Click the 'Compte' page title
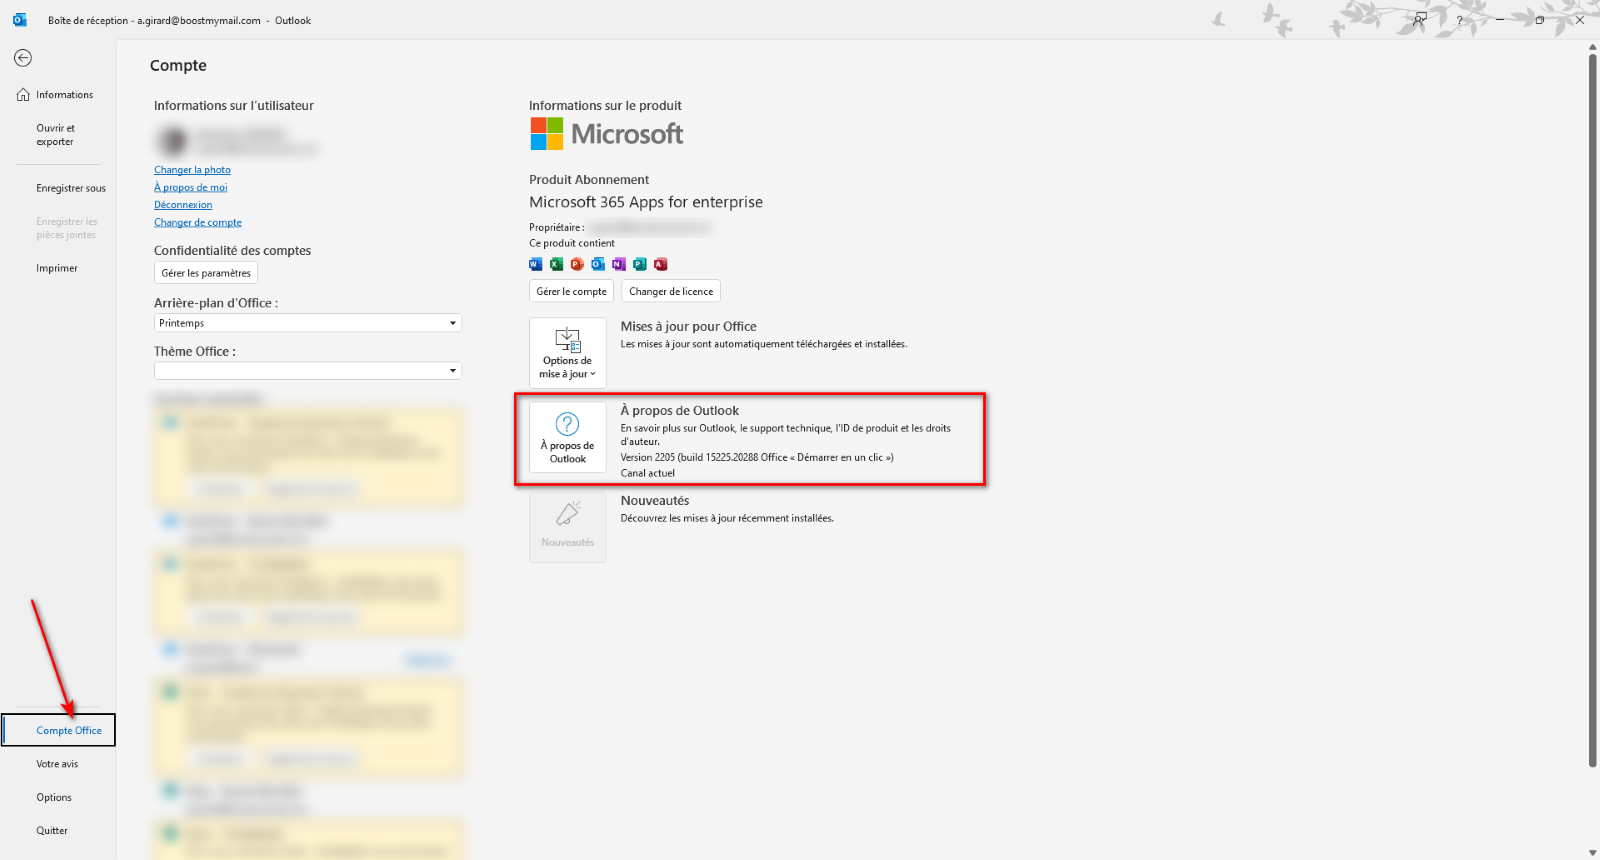This screenshot has height=860, width=1600. pos(178,66)
